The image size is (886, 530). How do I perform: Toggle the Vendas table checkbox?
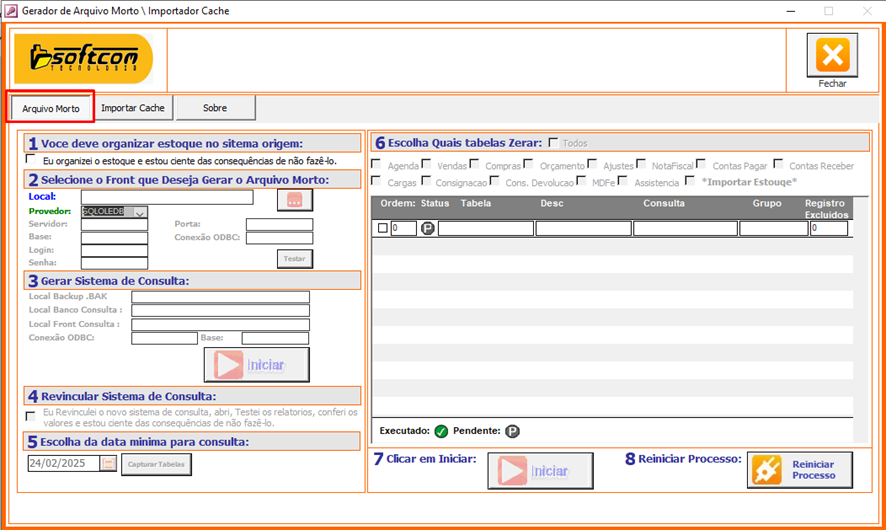(427, 165)
